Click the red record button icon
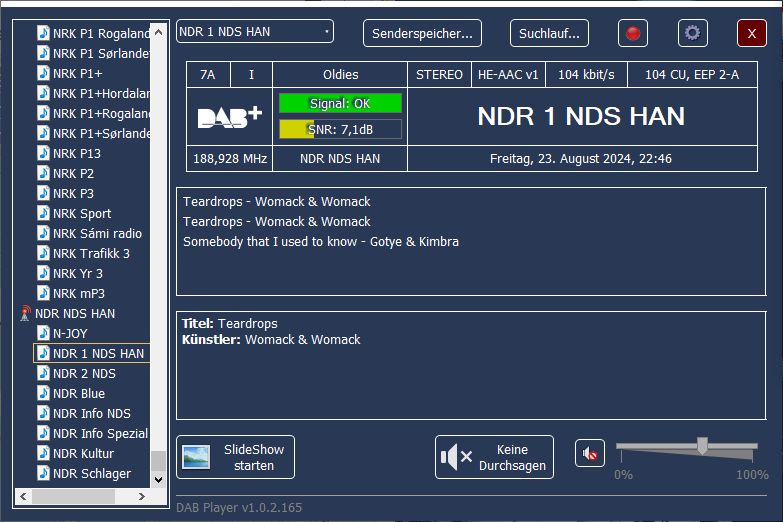The width and height of the screenshot is (783, 522). tap(632, 33)
